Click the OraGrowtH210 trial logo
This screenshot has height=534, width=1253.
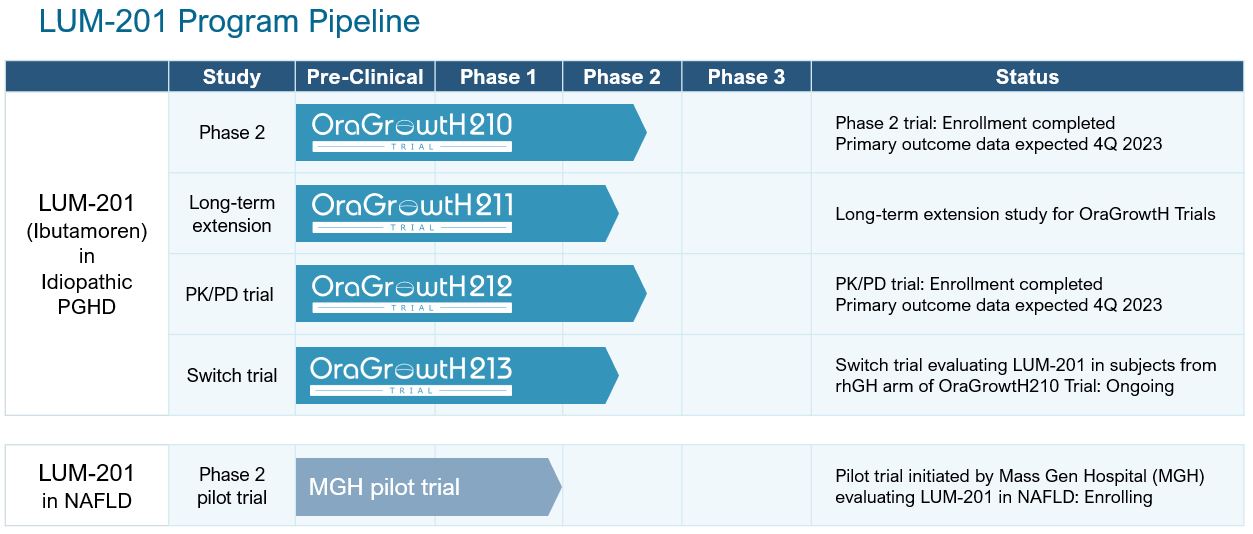coord(412,131)
